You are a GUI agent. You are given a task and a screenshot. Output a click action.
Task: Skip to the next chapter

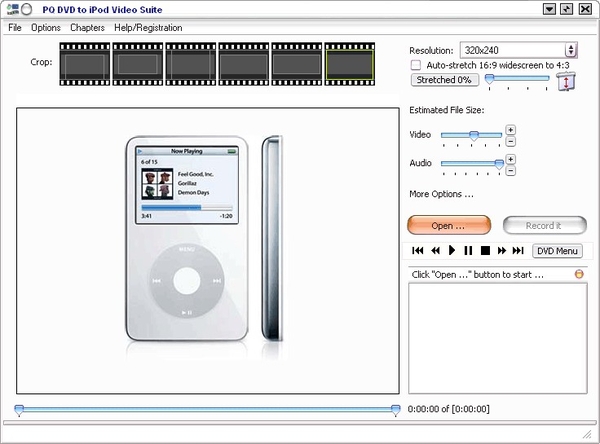(x=518, y=250)
